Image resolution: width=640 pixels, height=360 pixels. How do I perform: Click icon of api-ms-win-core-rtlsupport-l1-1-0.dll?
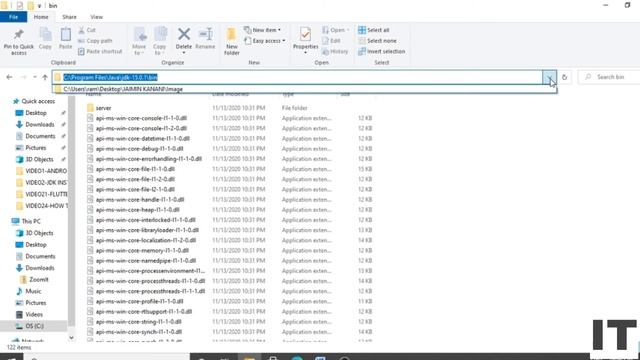tap(90, 312)
